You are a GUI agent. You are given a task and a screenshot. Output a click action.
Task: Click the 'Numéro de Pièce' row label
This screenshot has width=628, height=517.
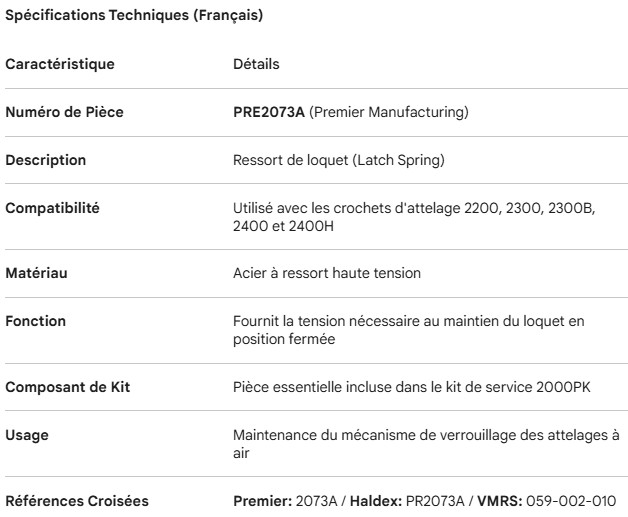pos(64,112)
